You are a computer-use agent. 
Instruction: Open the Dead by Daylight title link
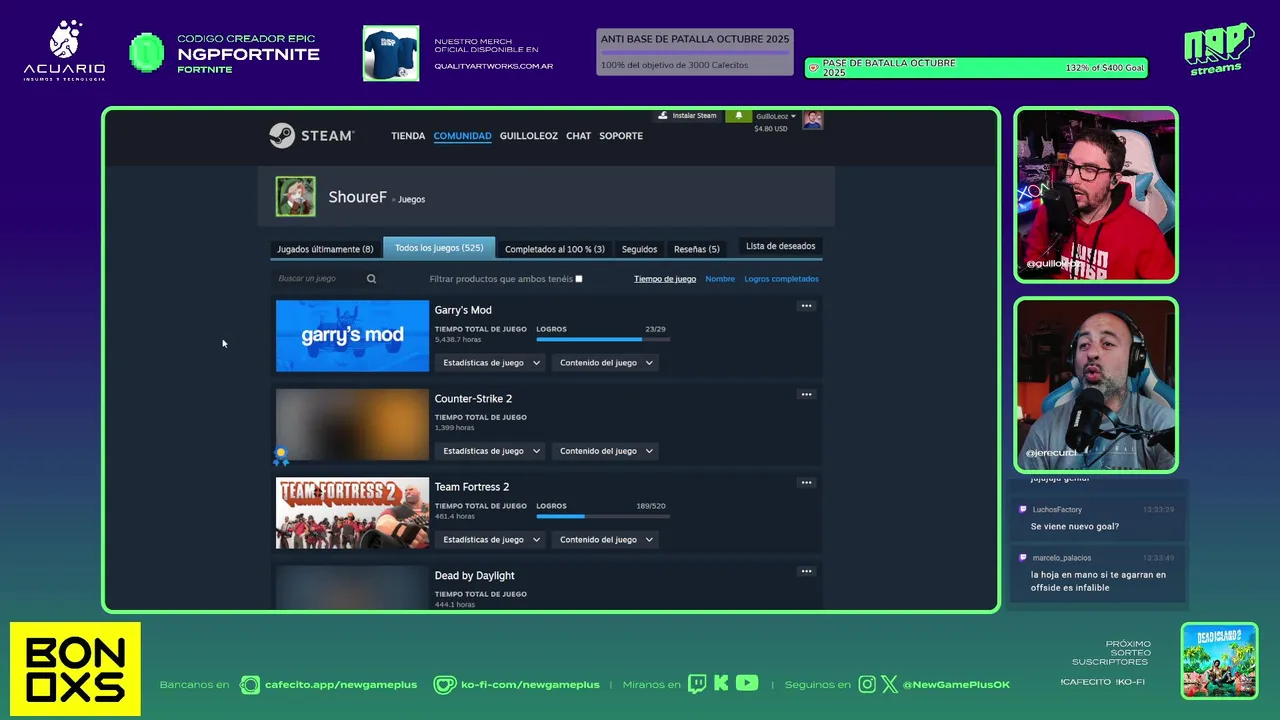(x=474, y=575)
